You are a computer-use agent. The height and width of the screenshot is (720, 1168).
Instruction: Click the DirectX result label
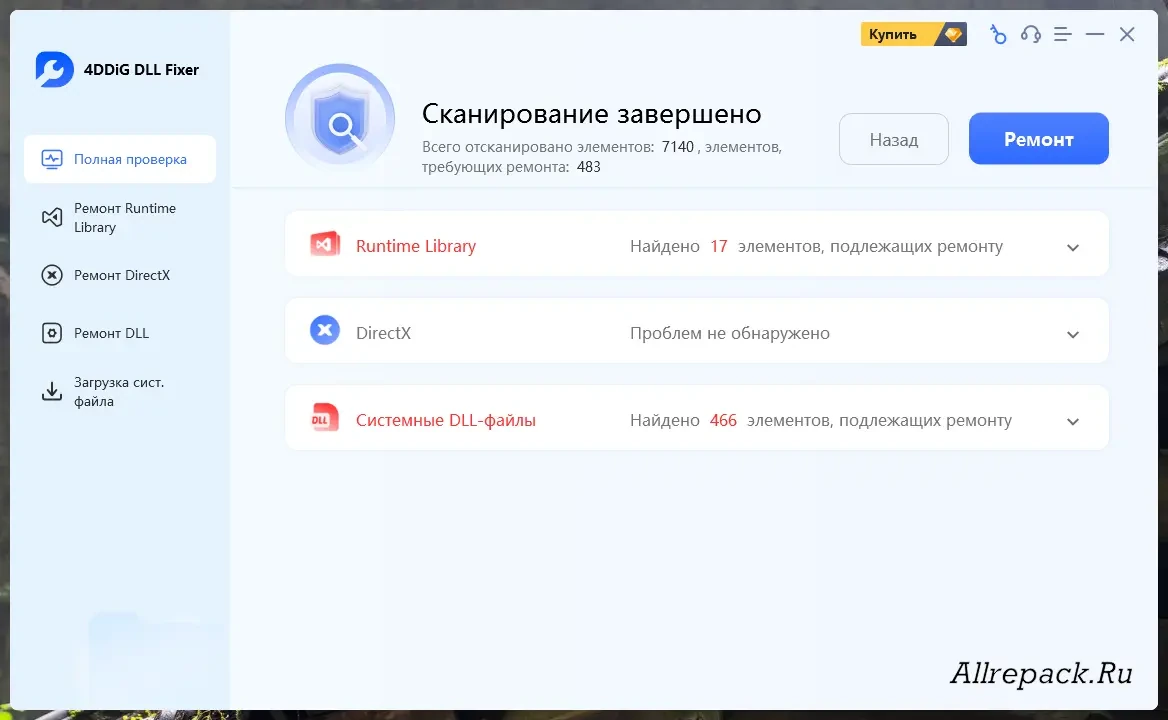tap(384, 333)
